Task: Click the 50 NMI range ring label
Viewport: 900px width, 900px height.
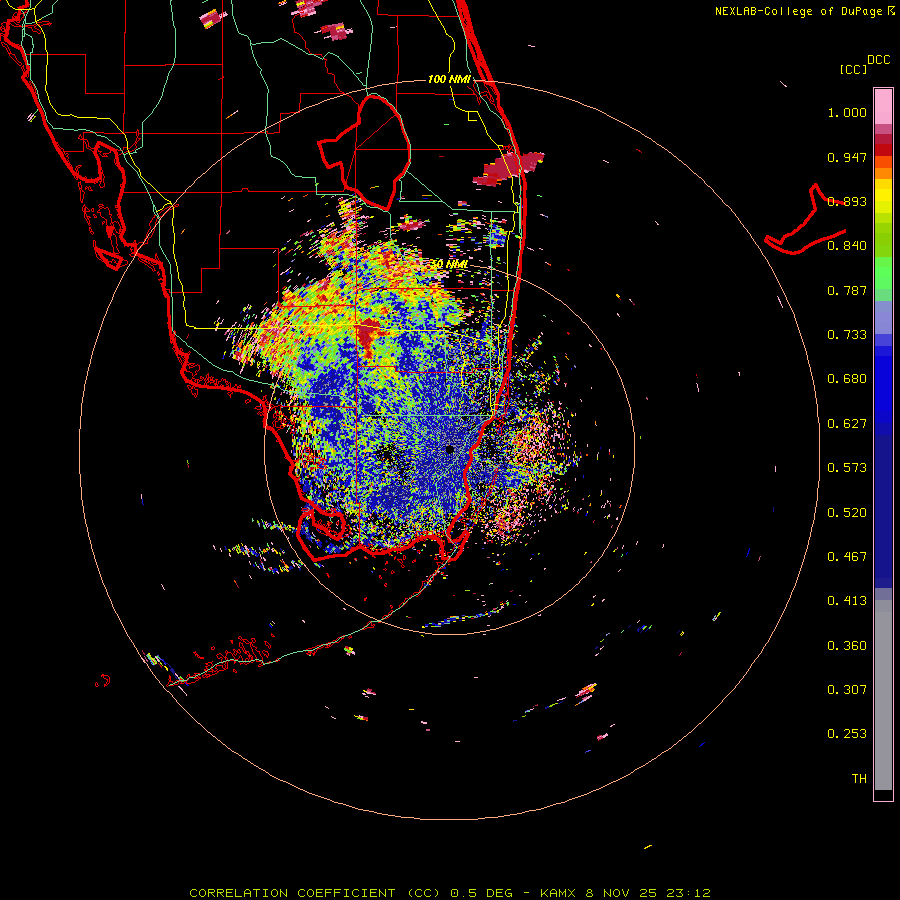Action: 449,264
